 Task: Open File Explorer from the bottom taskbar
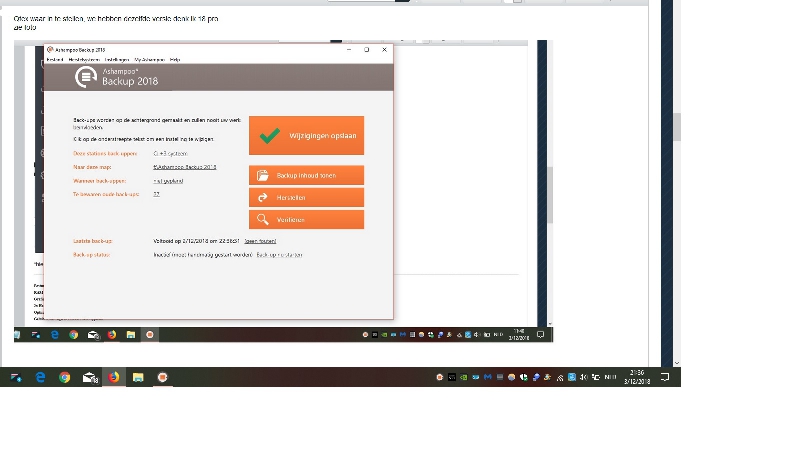[138, 377]
